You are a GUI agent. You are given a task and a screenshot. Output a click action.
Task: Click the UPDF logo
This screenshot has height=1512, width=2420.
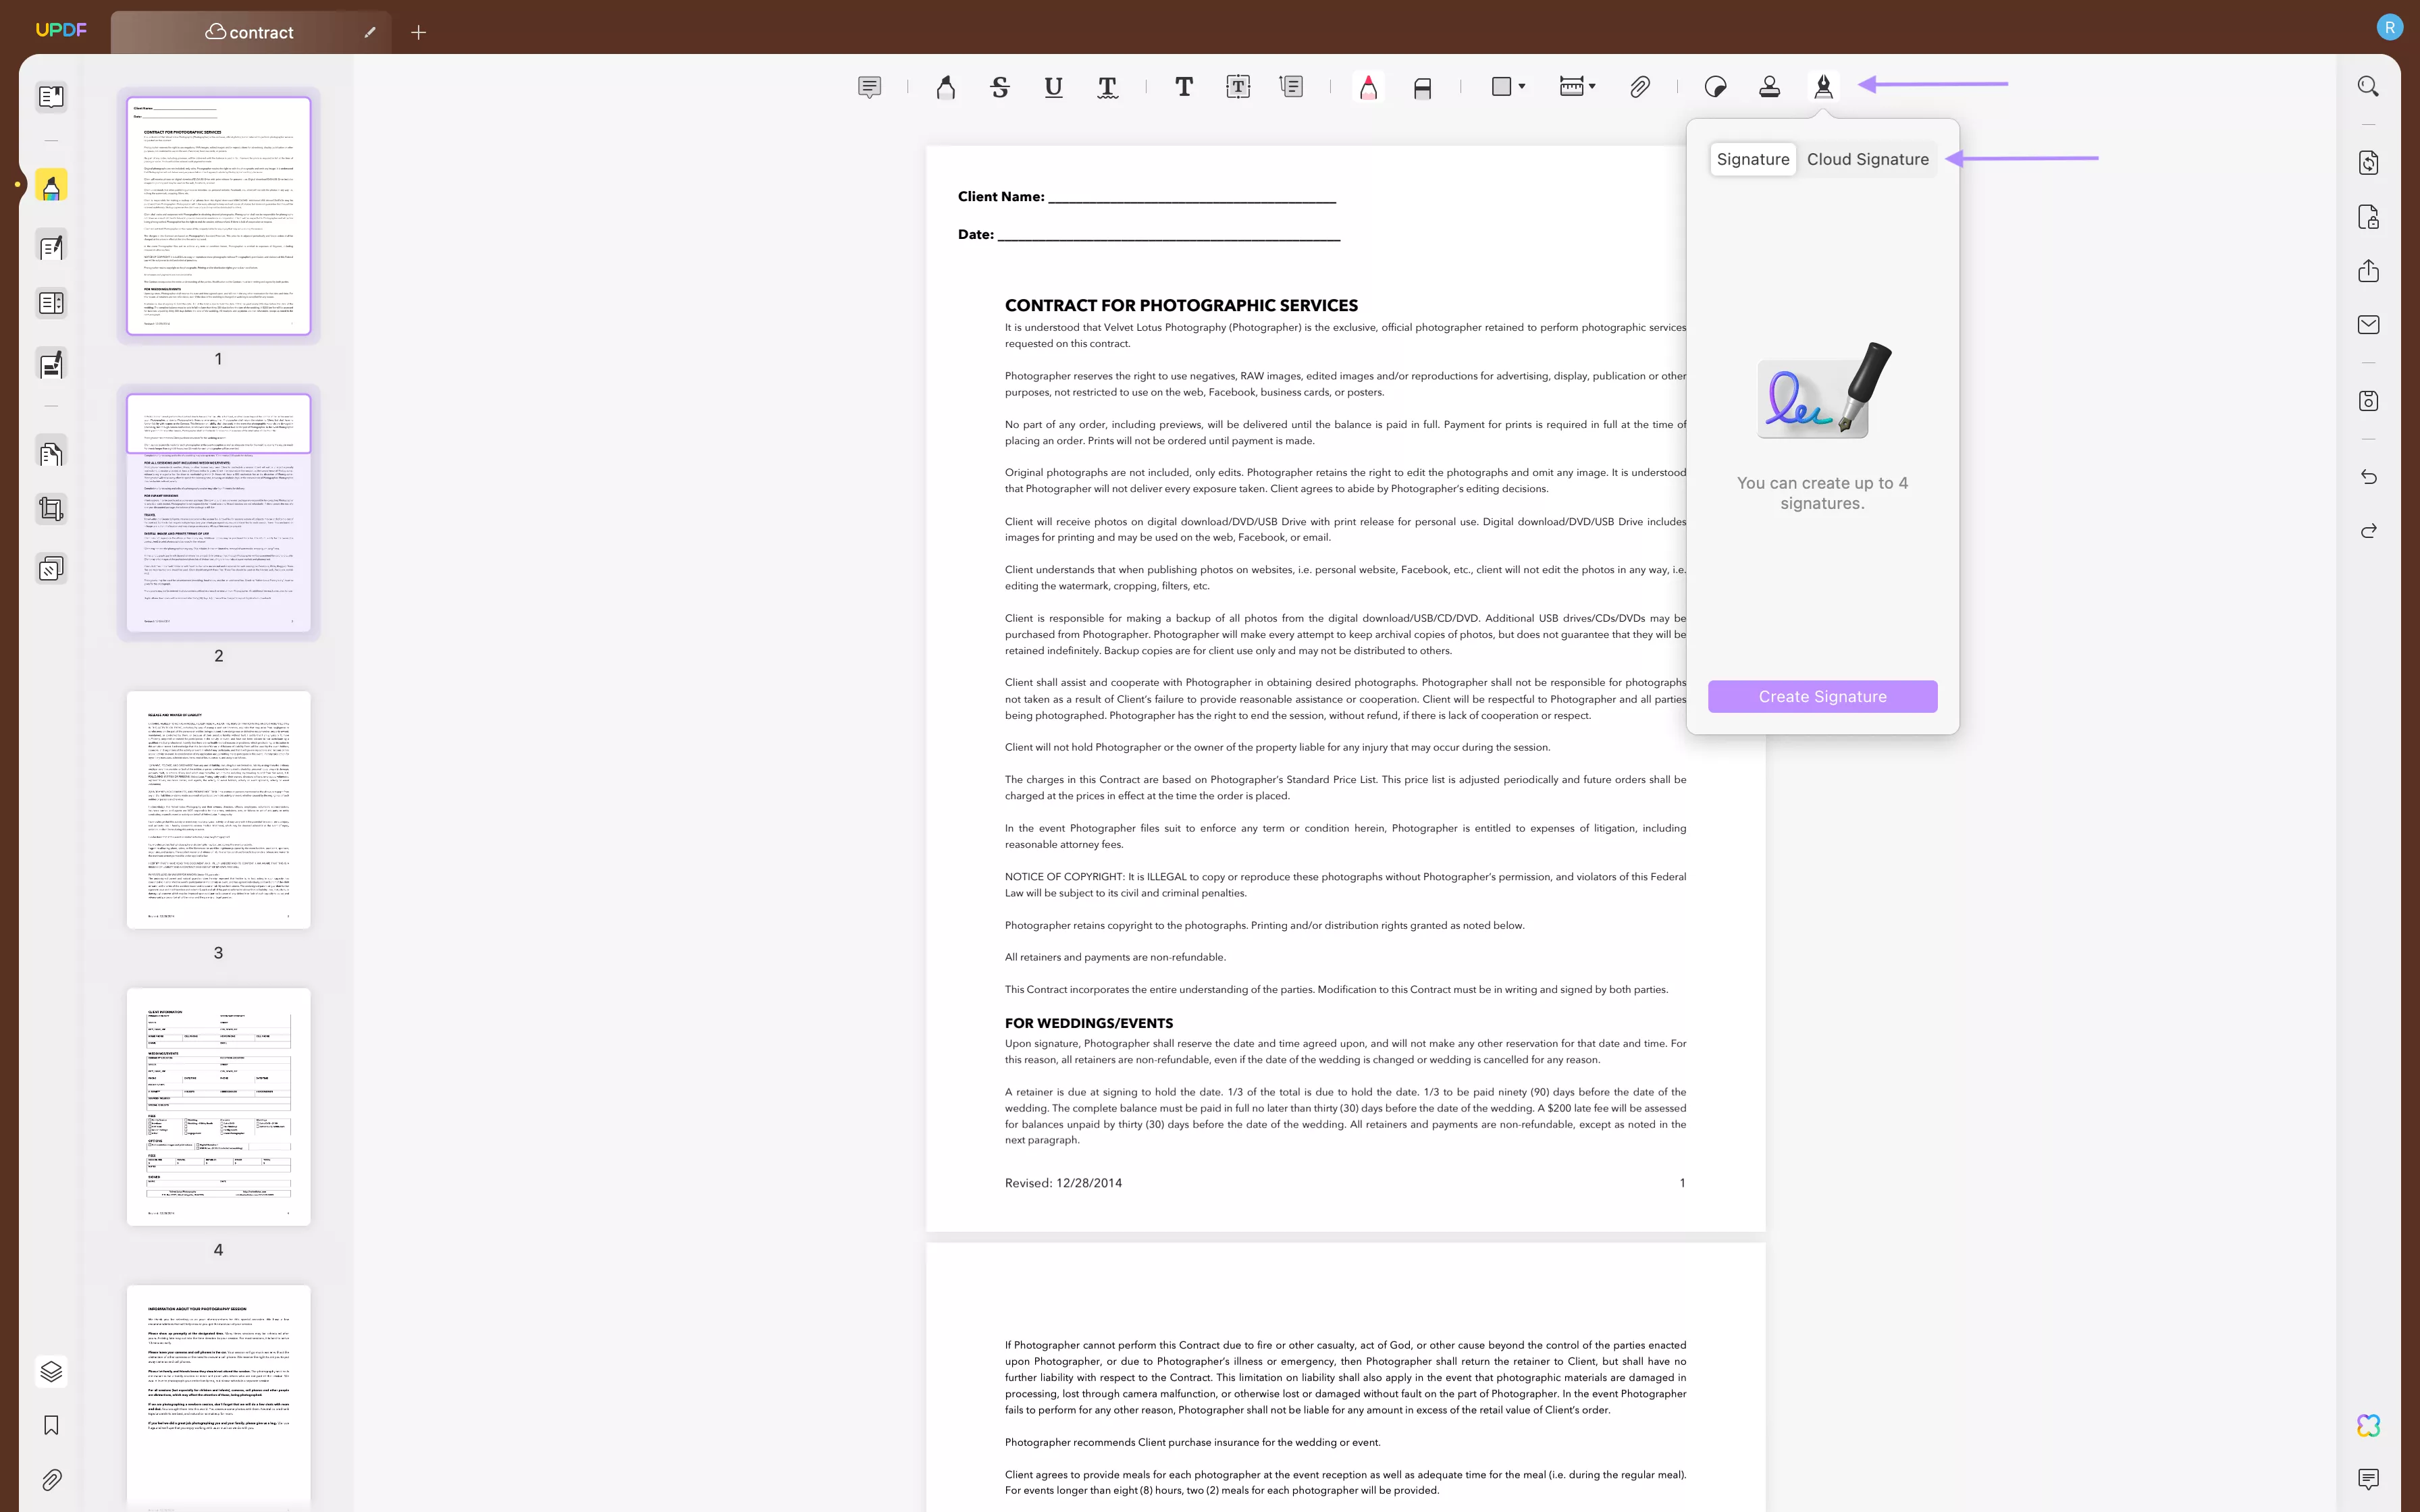[x=61, y=30]
